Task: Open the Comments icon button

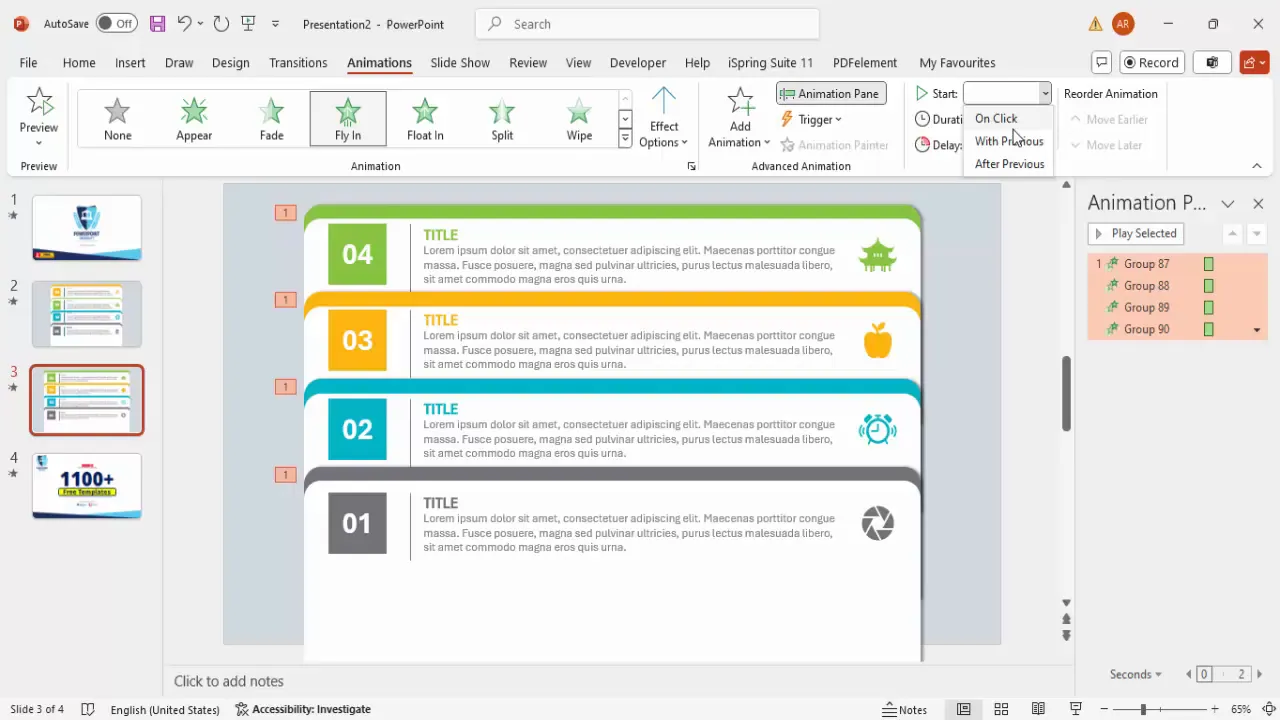Action: click(x=1101, y=62)
